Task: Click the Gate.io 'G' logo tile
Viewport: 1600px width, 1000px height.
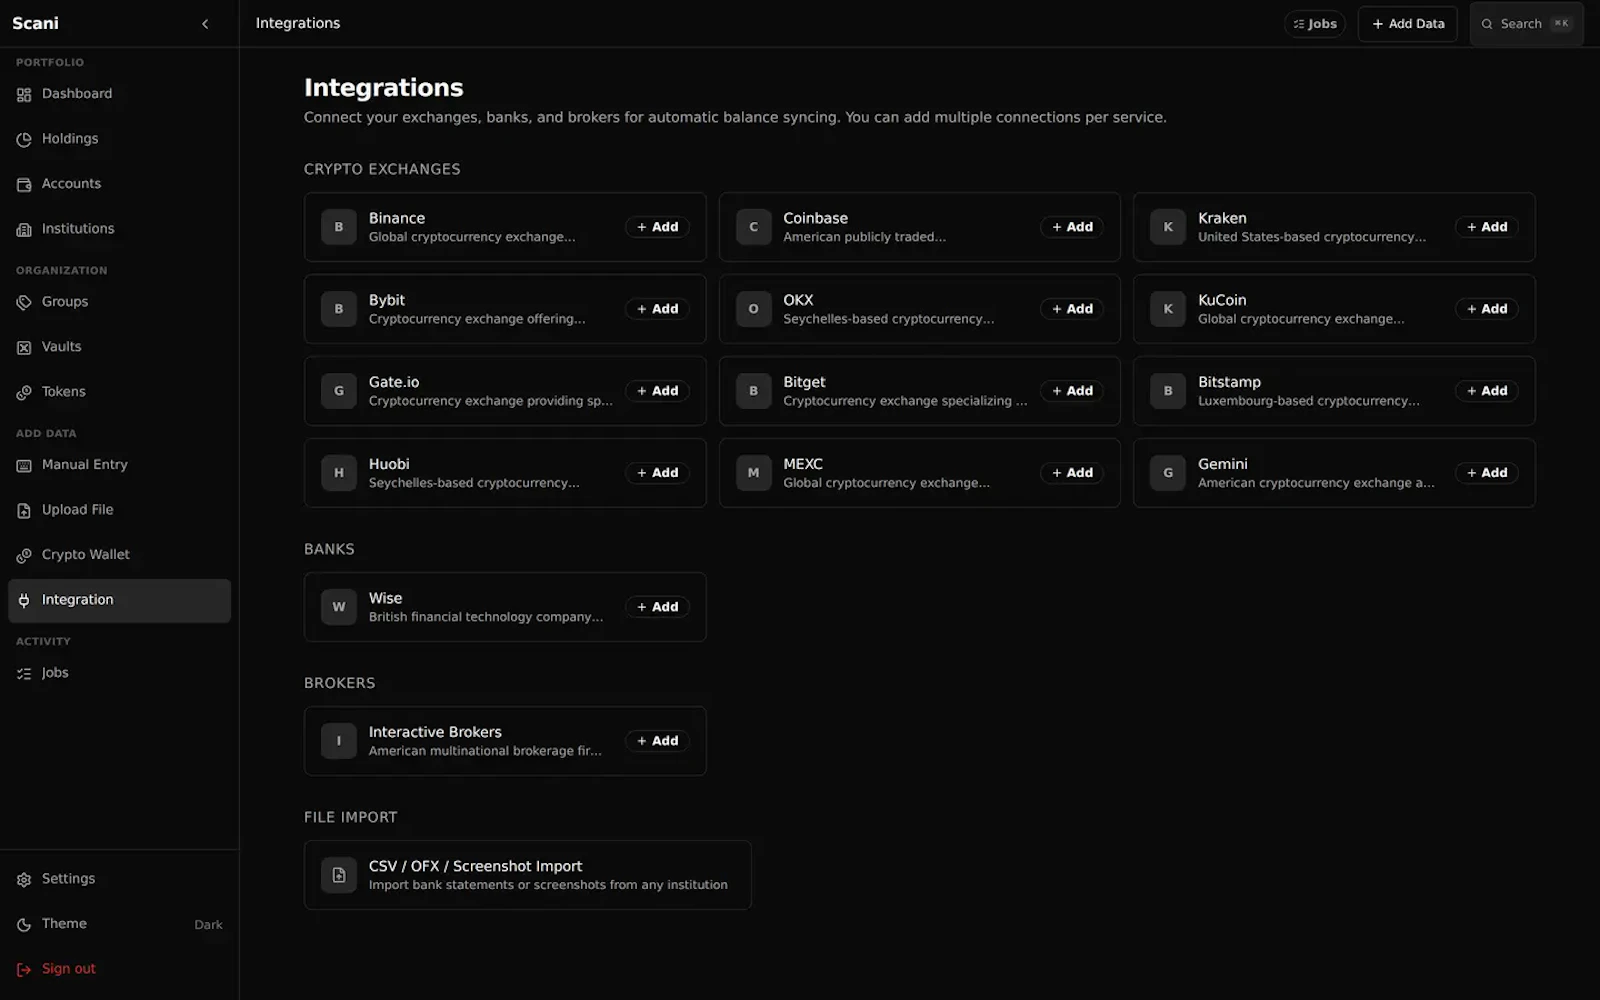Action: [x=339, y=391]
